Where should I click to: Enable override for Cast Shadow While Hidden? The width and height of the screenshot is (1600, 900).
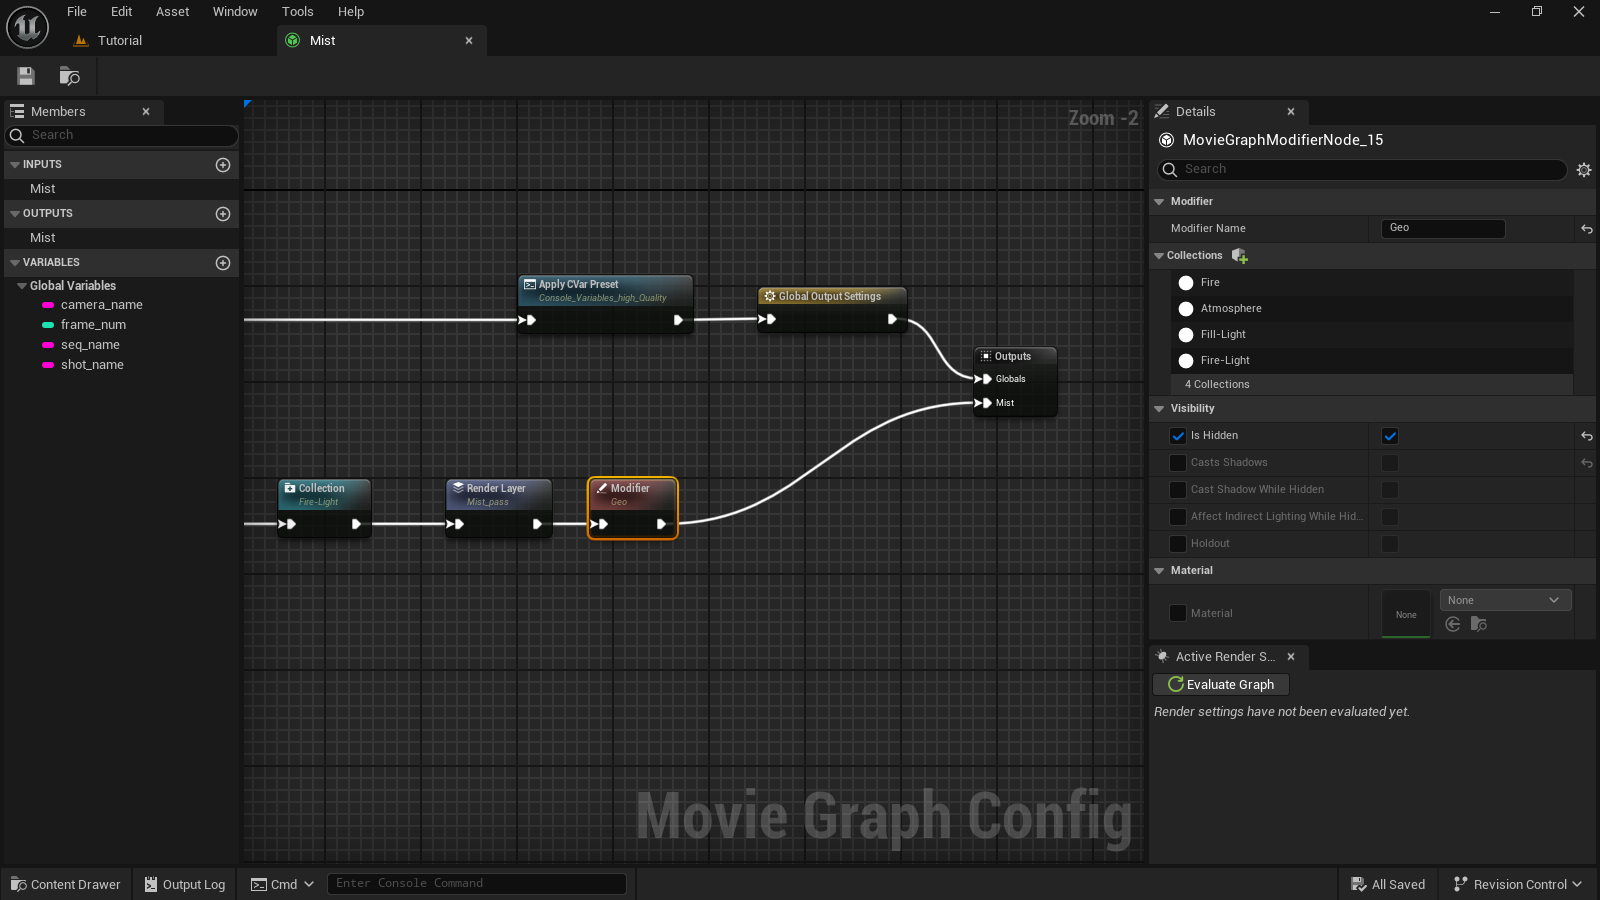(1178, 490)
